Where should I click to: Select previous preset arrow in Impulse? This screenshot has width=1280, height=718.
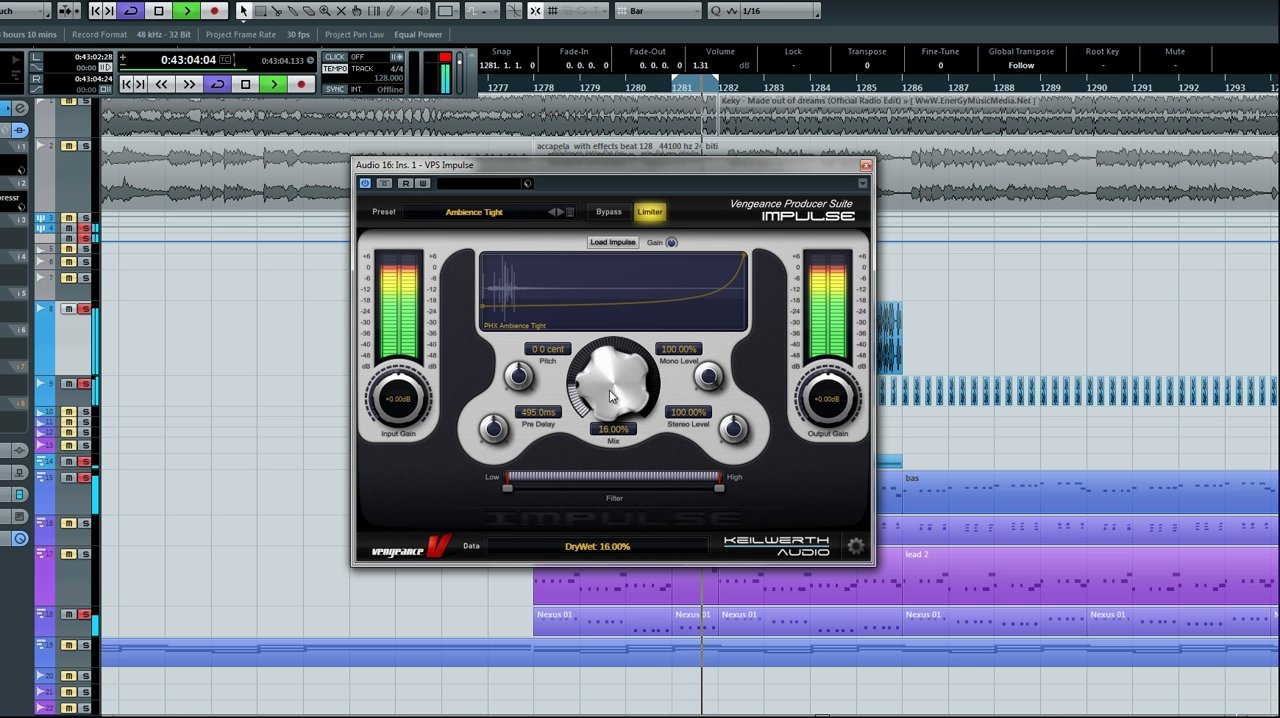pos(552,212)
